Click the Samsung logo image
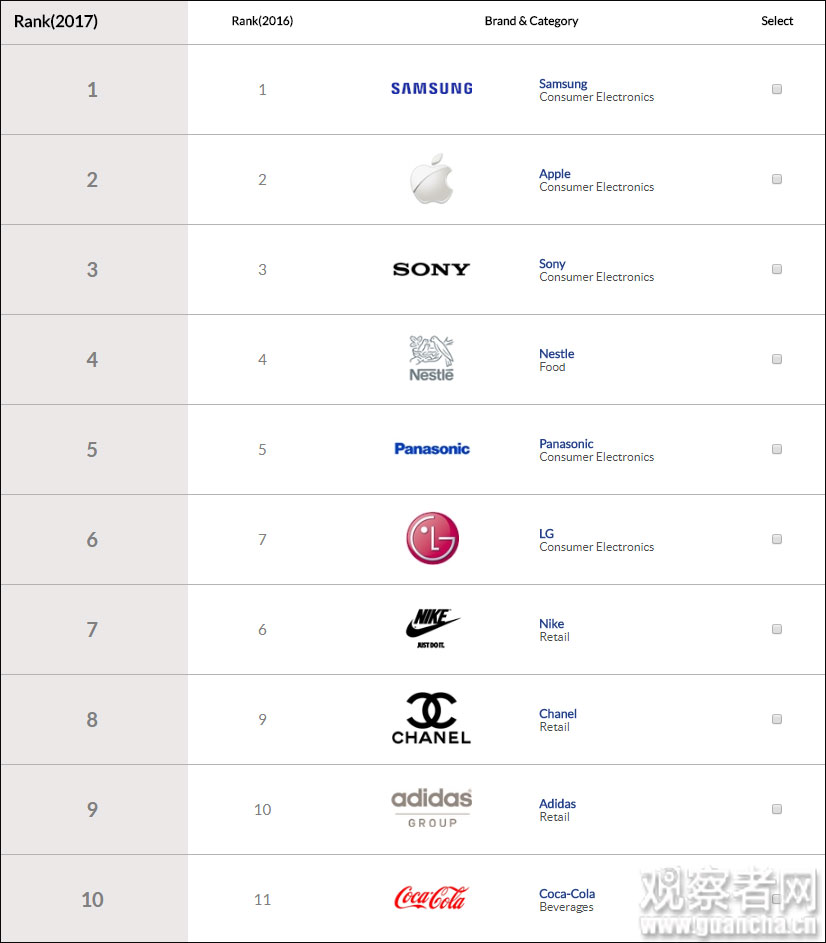Screen dimensions: 826x943 [431, 89]
